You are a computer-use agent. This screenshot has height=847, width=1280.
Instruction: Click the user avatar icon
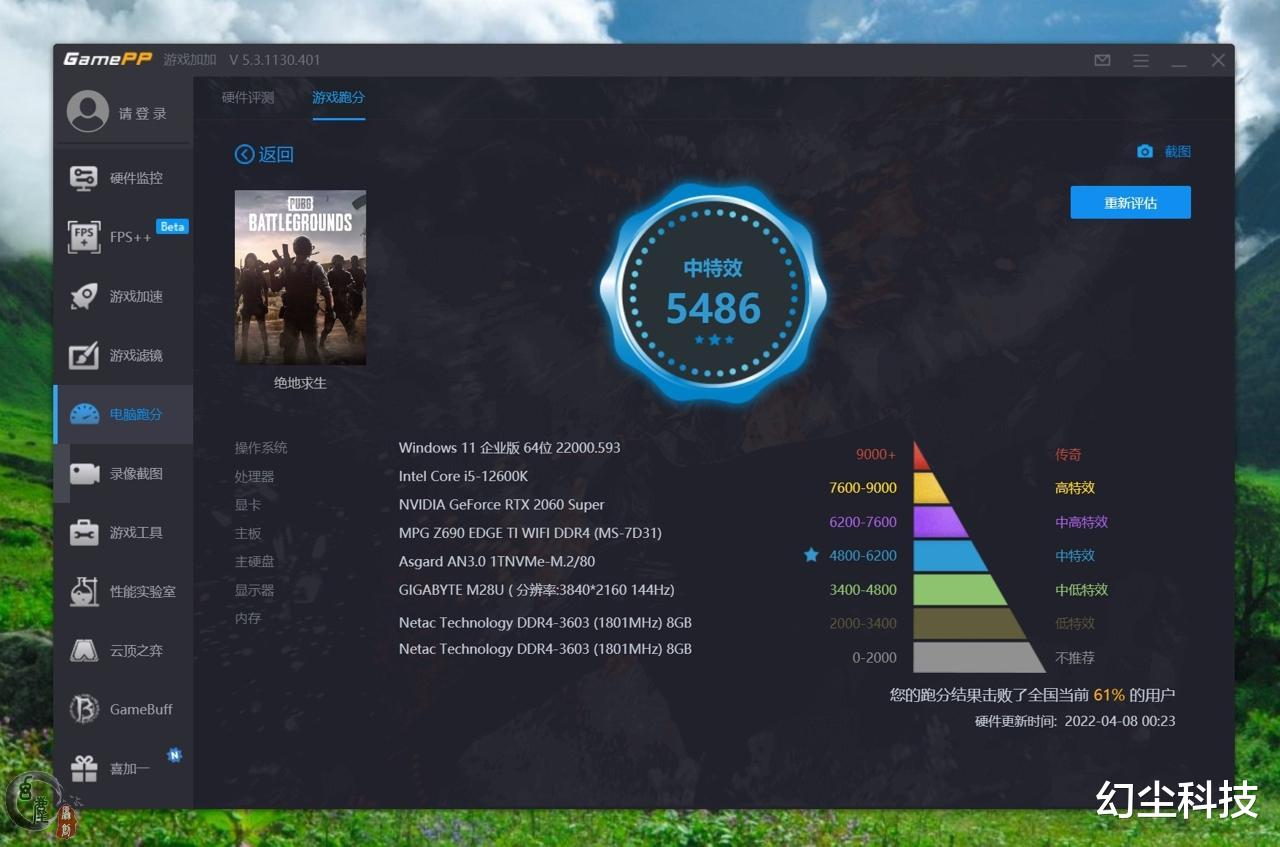click(x=88, y=111)
